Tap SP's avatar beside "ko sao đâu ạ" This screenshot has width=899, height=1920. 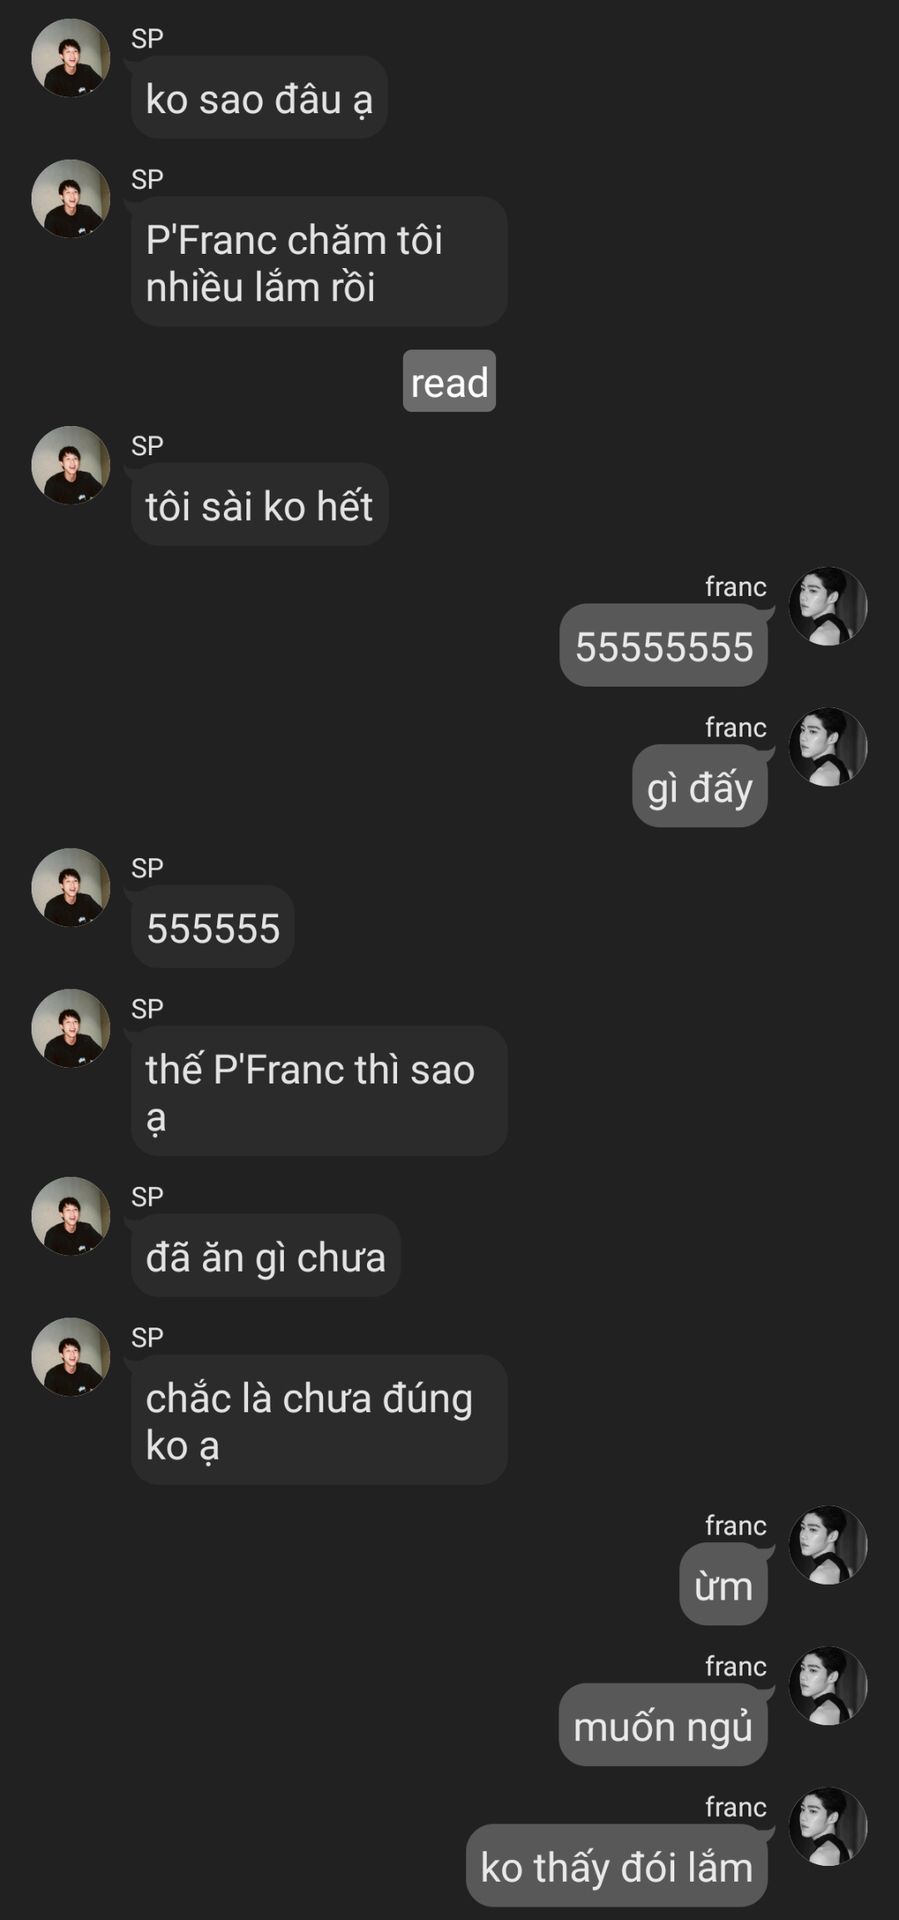tap(70, 58)
